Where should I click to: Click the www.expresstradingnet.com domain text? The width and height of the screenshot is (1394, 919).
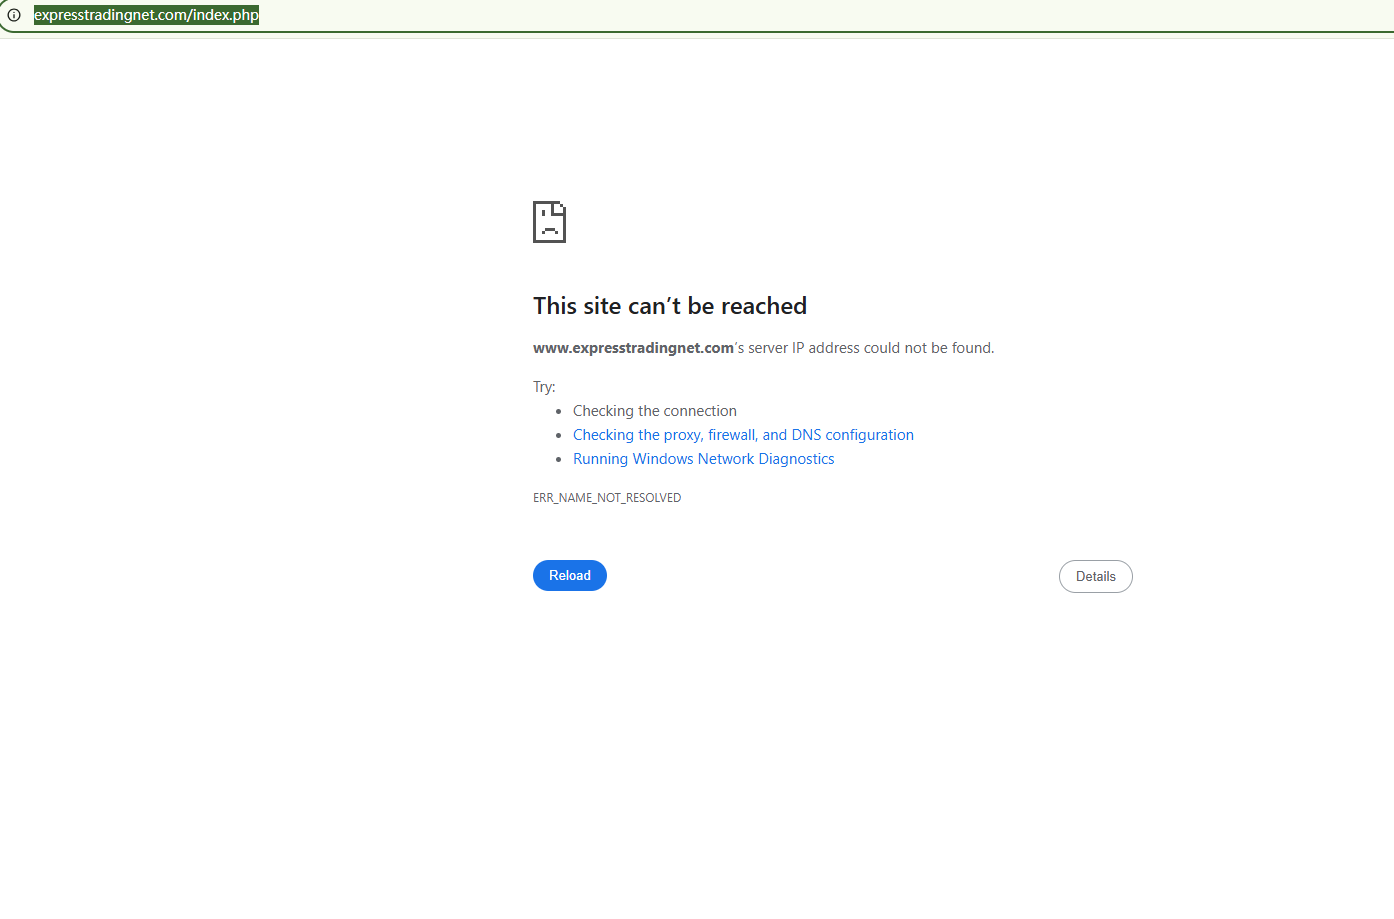click(x=633, y=348)
